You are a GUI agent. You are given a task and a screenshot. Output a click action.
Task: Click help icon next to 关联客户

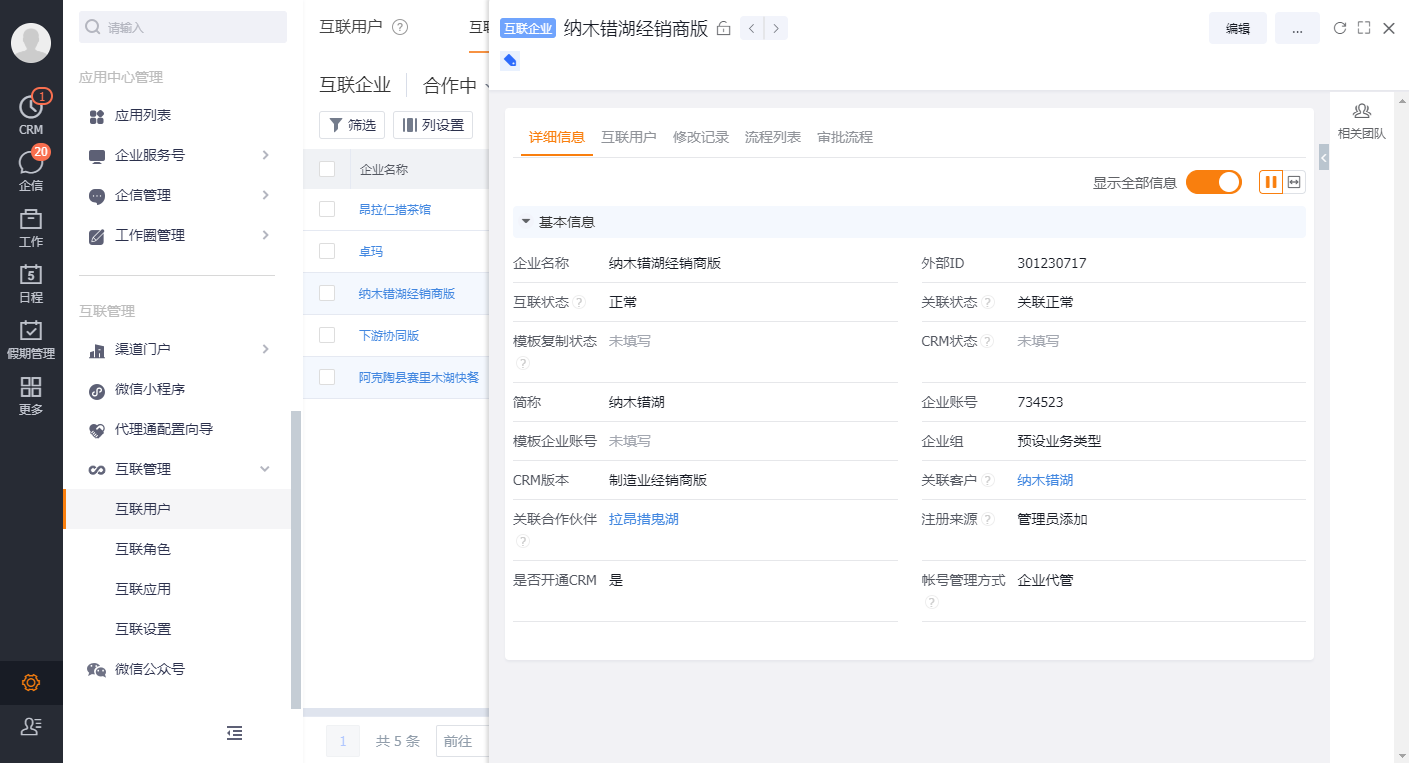point(987,481)
